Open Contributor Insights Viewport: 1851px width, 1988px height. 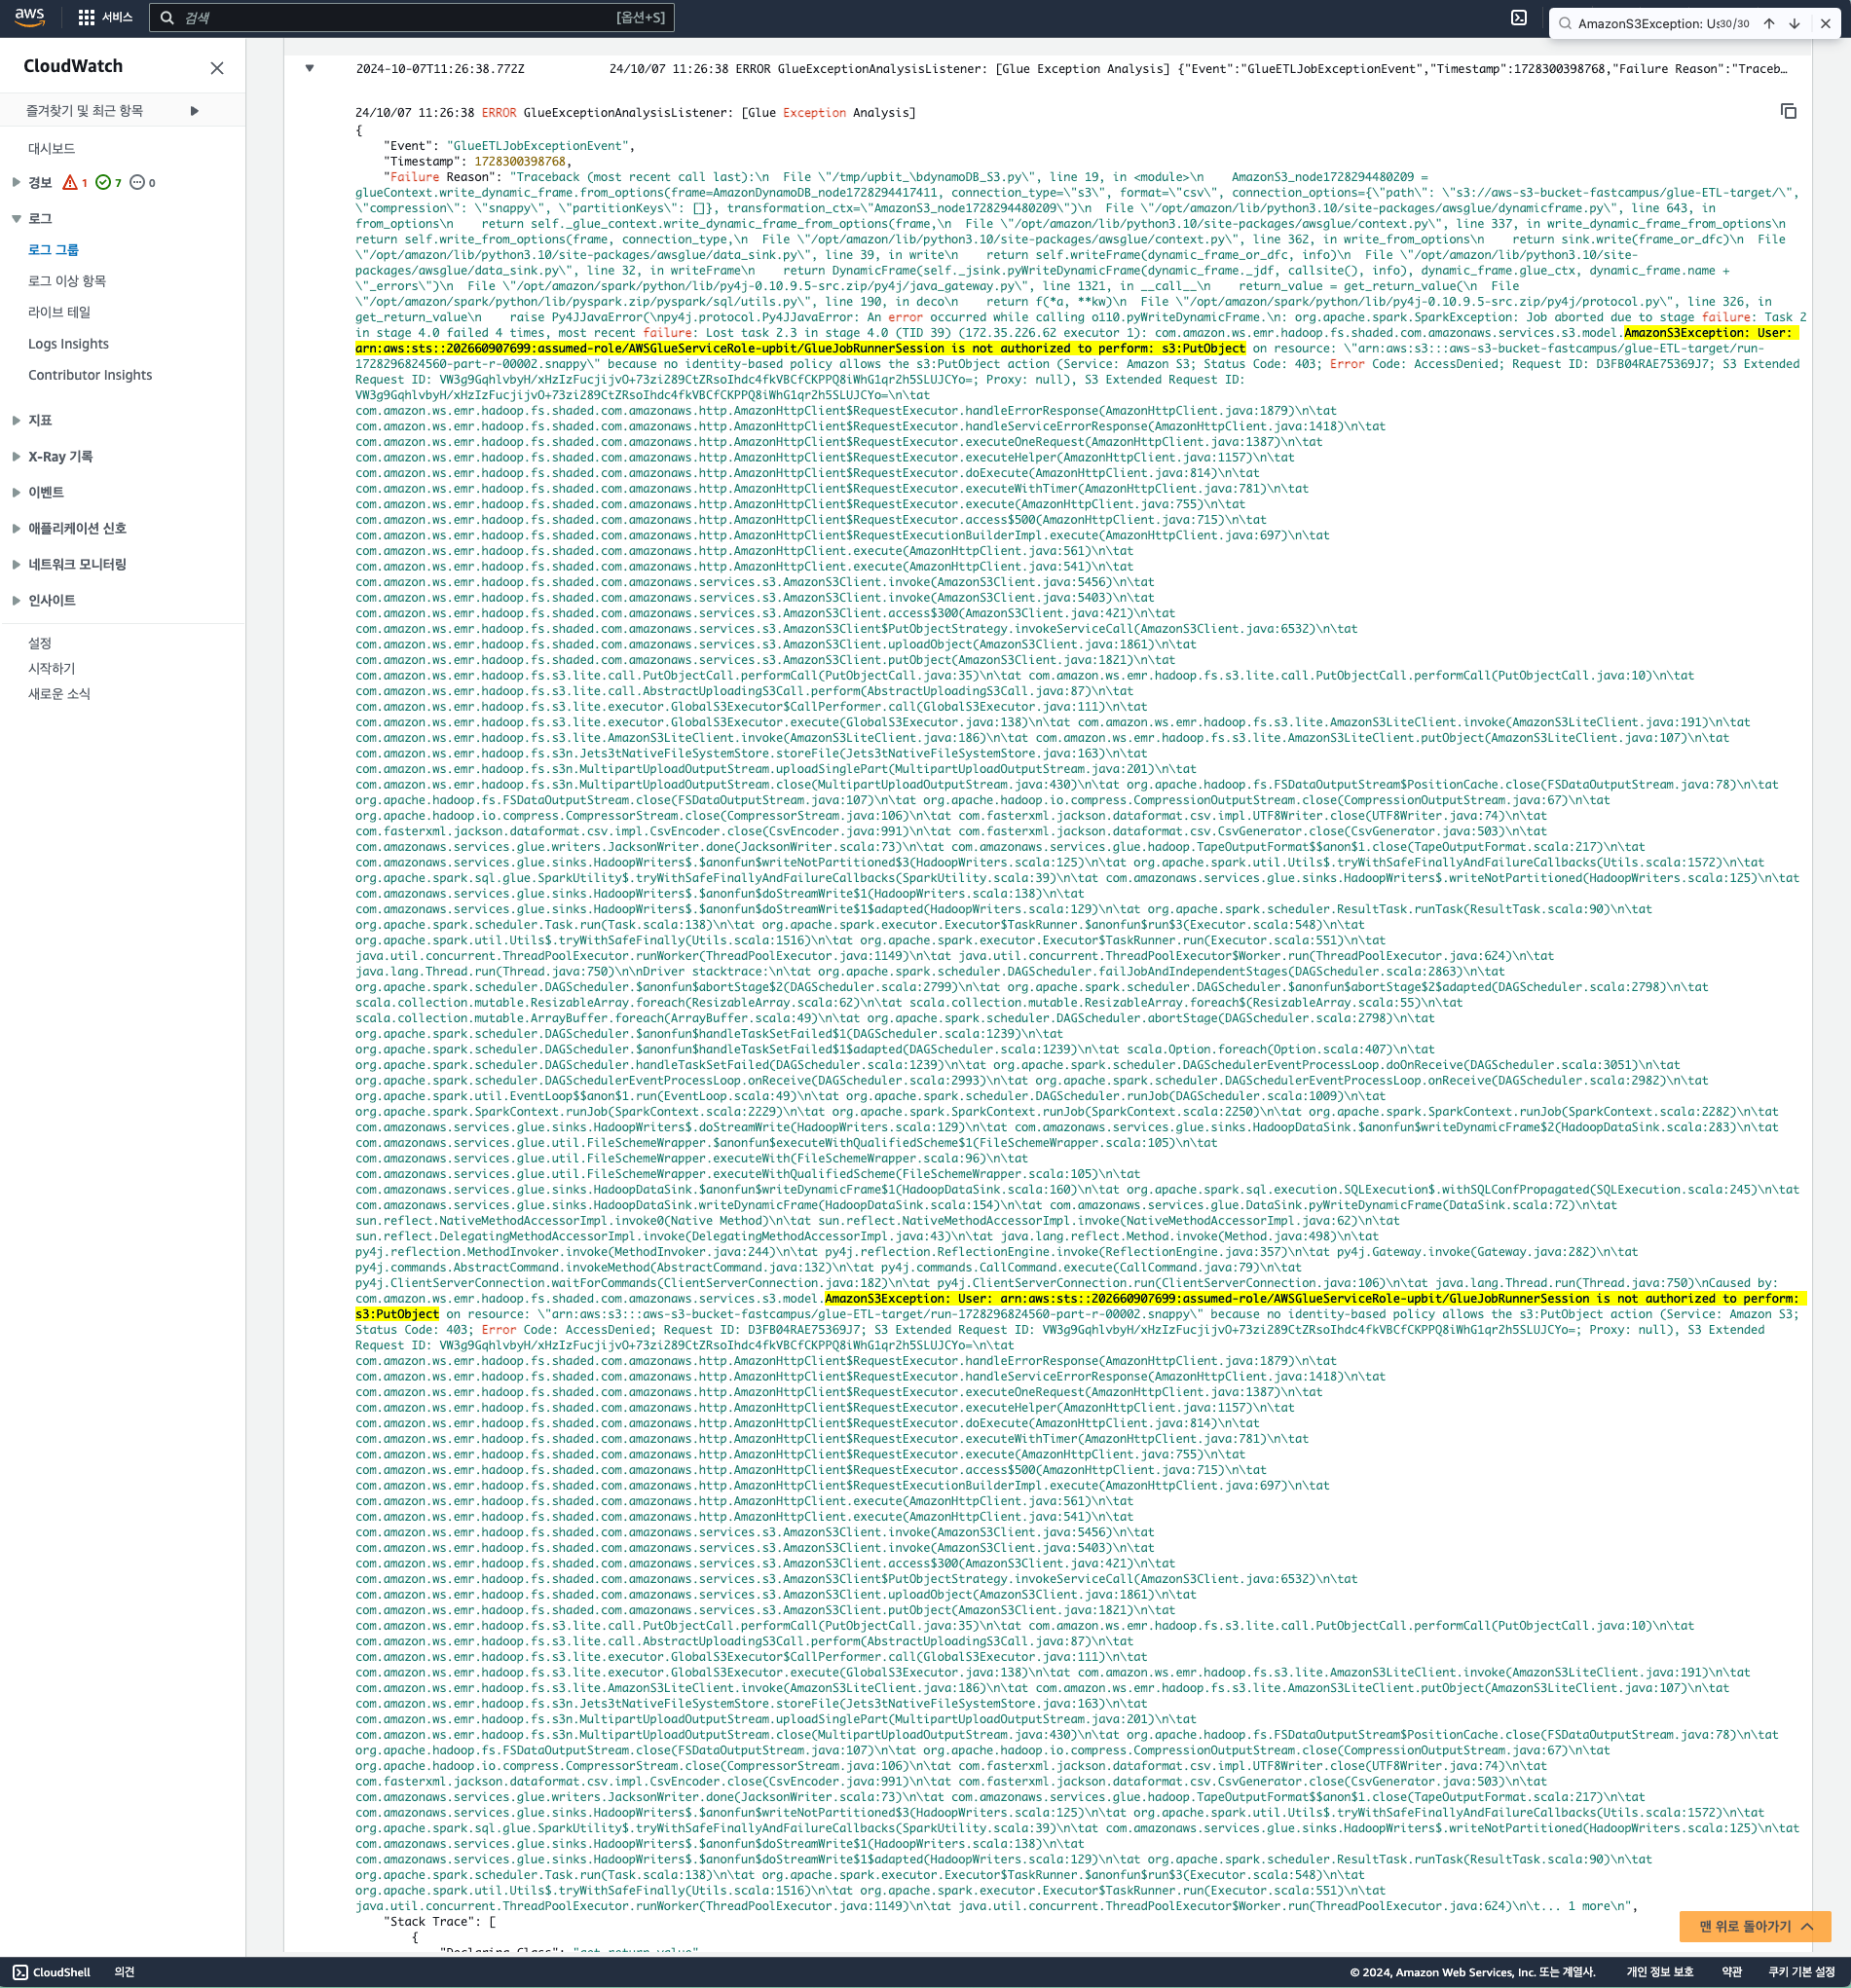click(90, 374)
